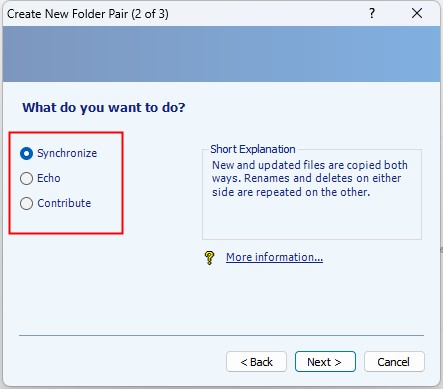This screenshot has width=443, height=389.
Task: Click the Synchronize label text
Action: 67,153
